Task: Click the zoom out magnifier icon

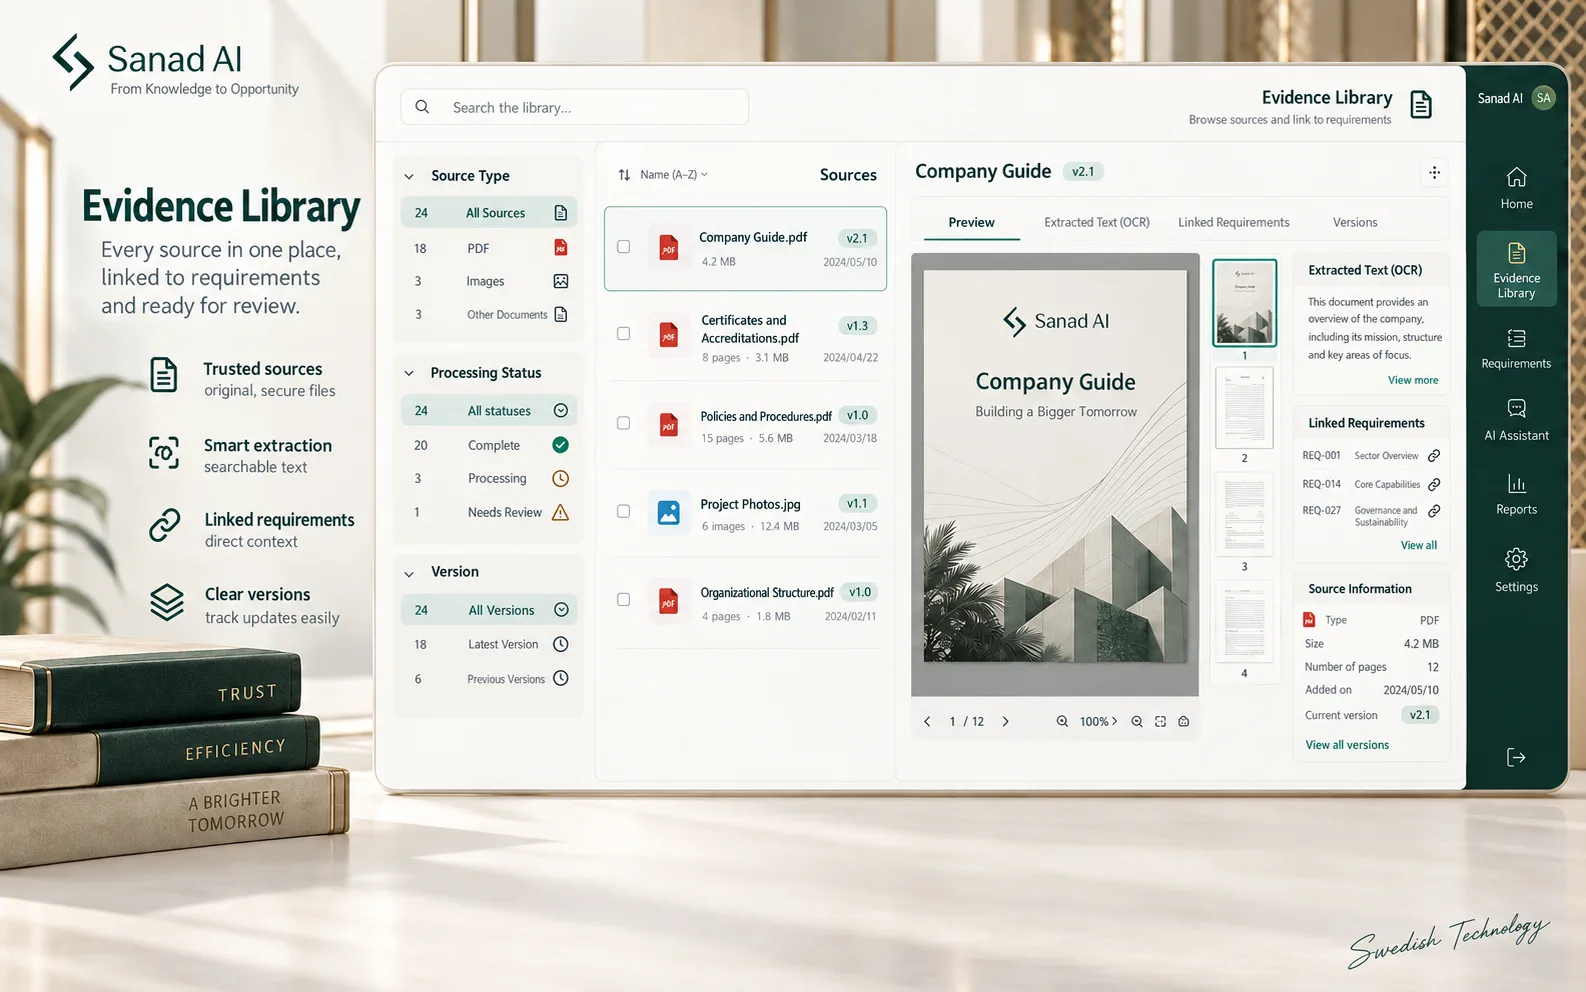Action: coord(1137,721)
